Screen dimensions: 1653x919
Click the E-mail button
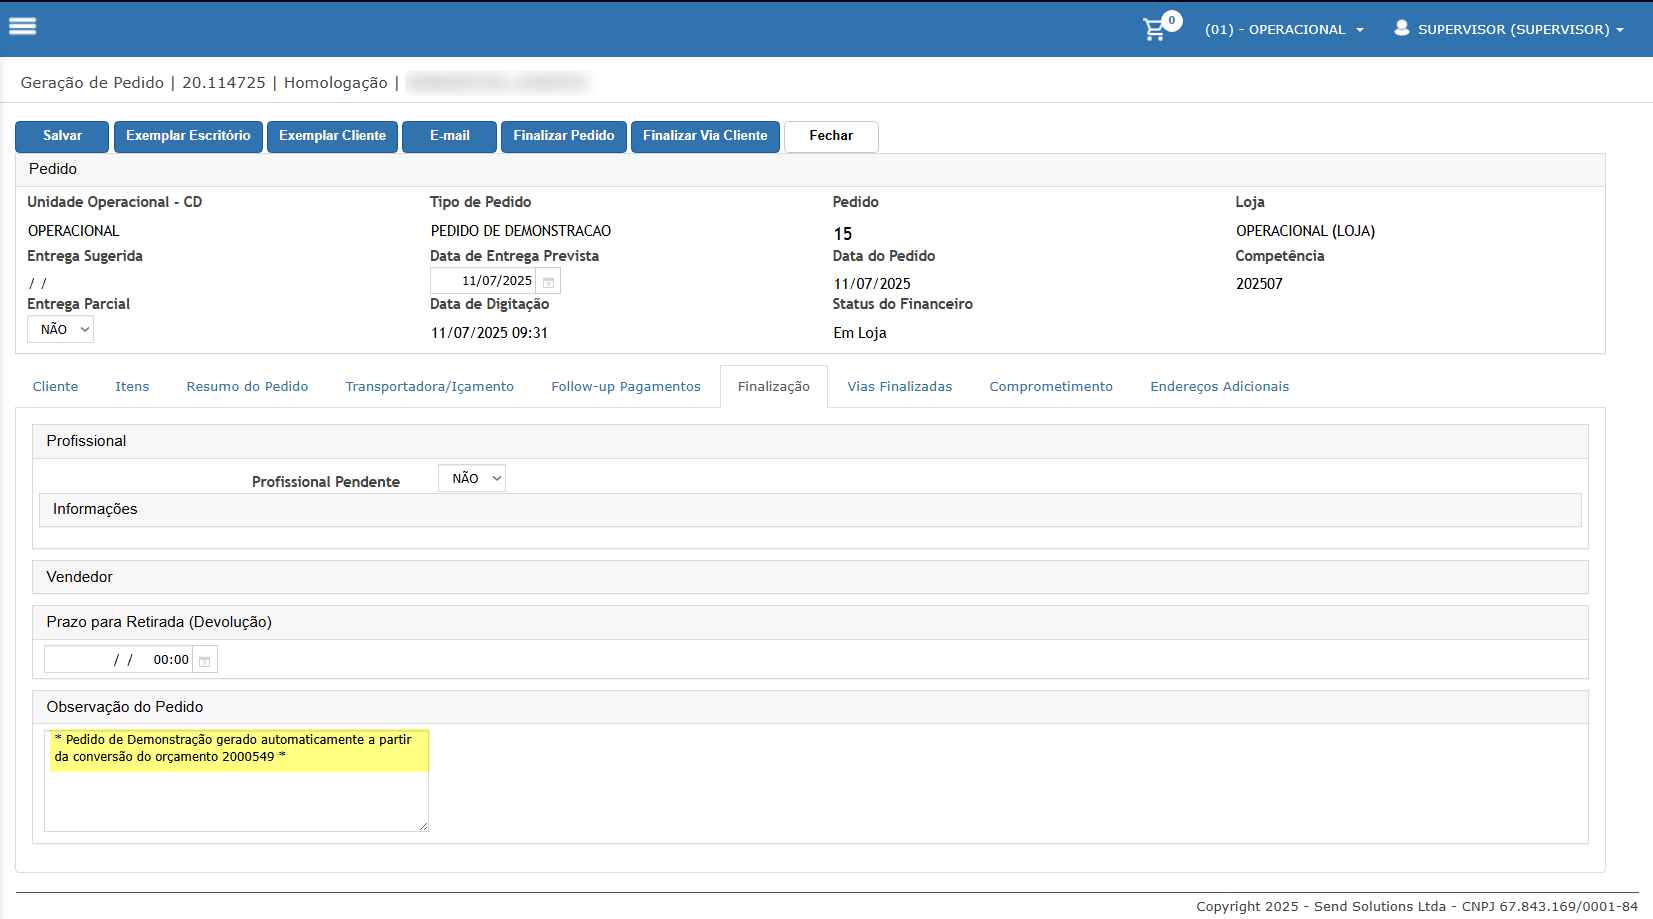449,136
